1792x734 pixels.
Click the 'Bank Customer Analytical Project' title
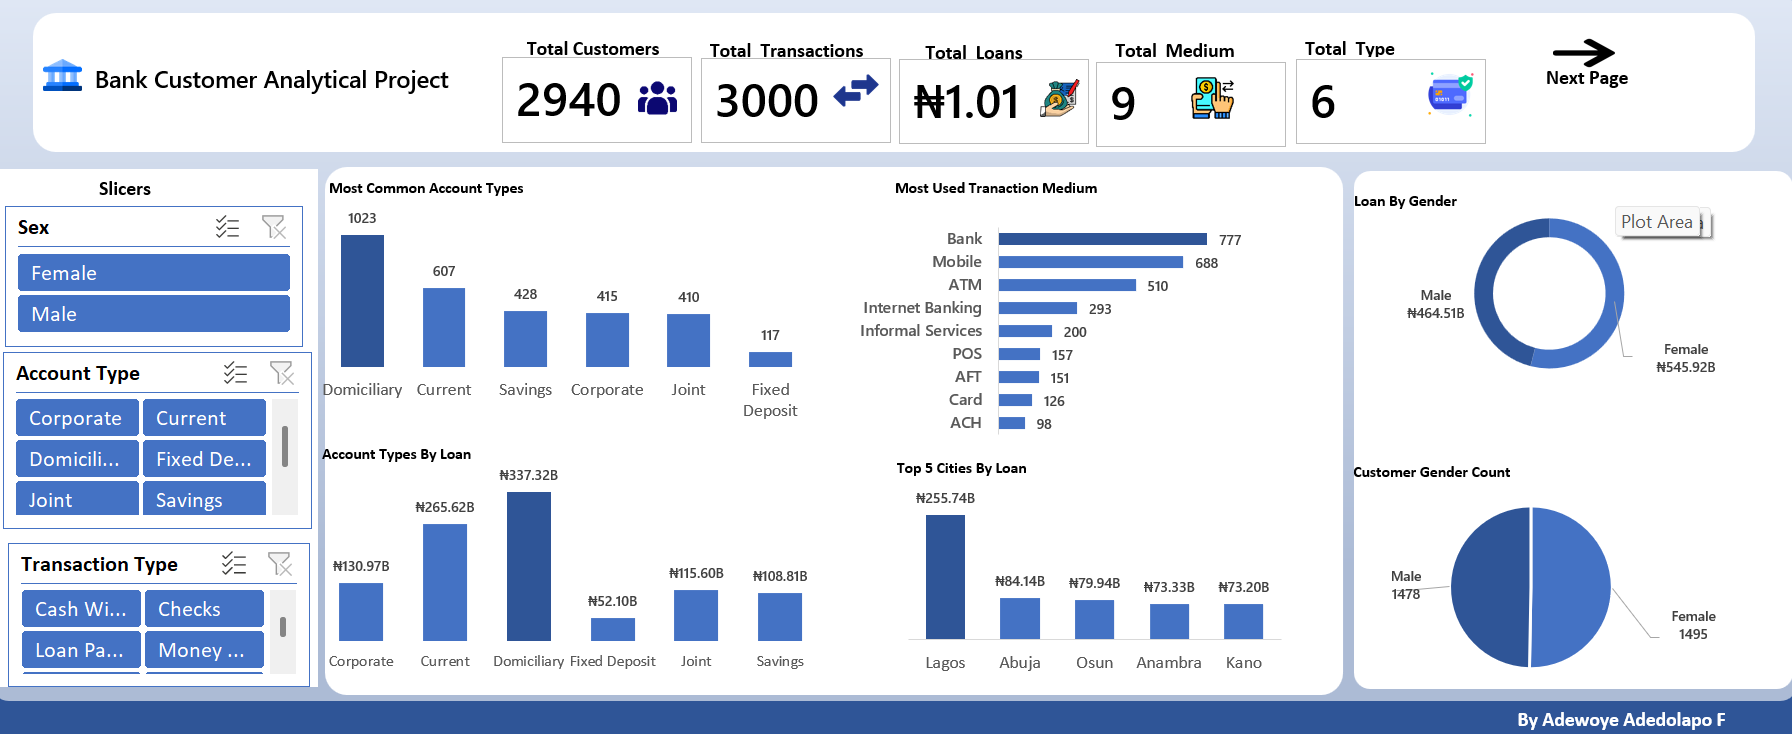pyautogui.click(x=272, y=80)
